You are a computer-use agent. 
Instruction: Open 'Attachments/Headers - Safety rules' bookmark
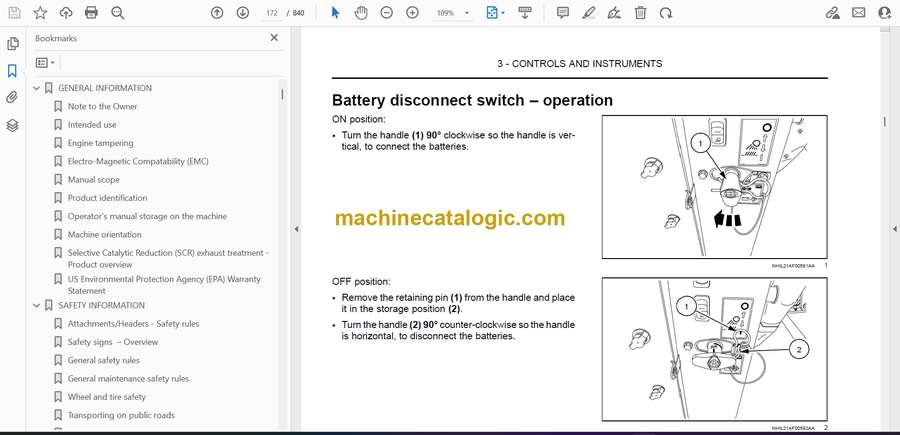coord(134,324)
